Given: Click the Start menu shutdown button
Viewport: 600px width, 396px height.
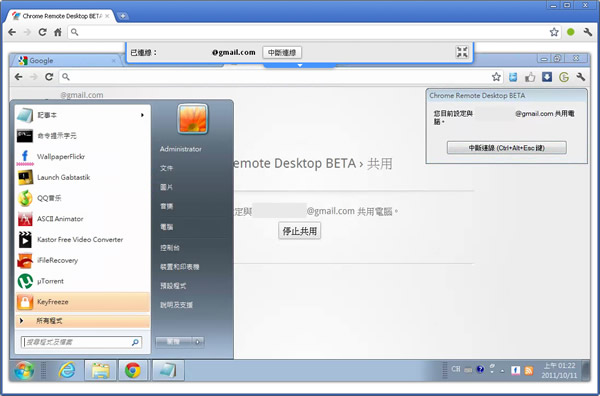Looking at the screenshot, I should click(x=174, y=342).
